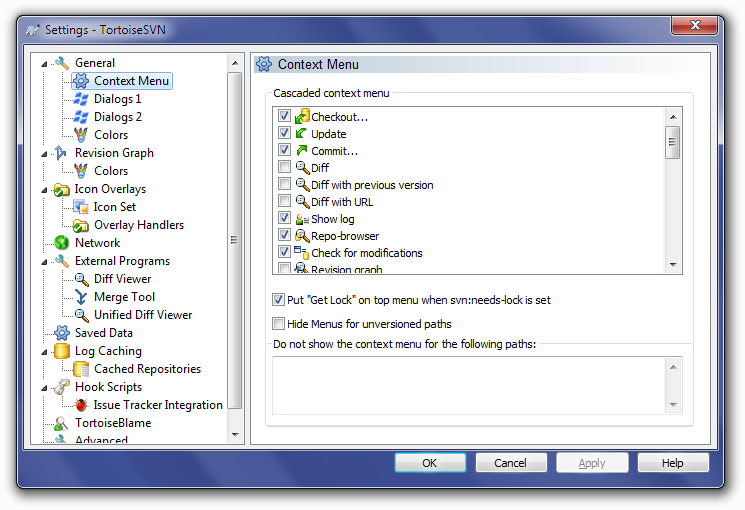Check the Diff with URL checkbox
This screenshot has height=510, width=745.
(x=284, y=201)
